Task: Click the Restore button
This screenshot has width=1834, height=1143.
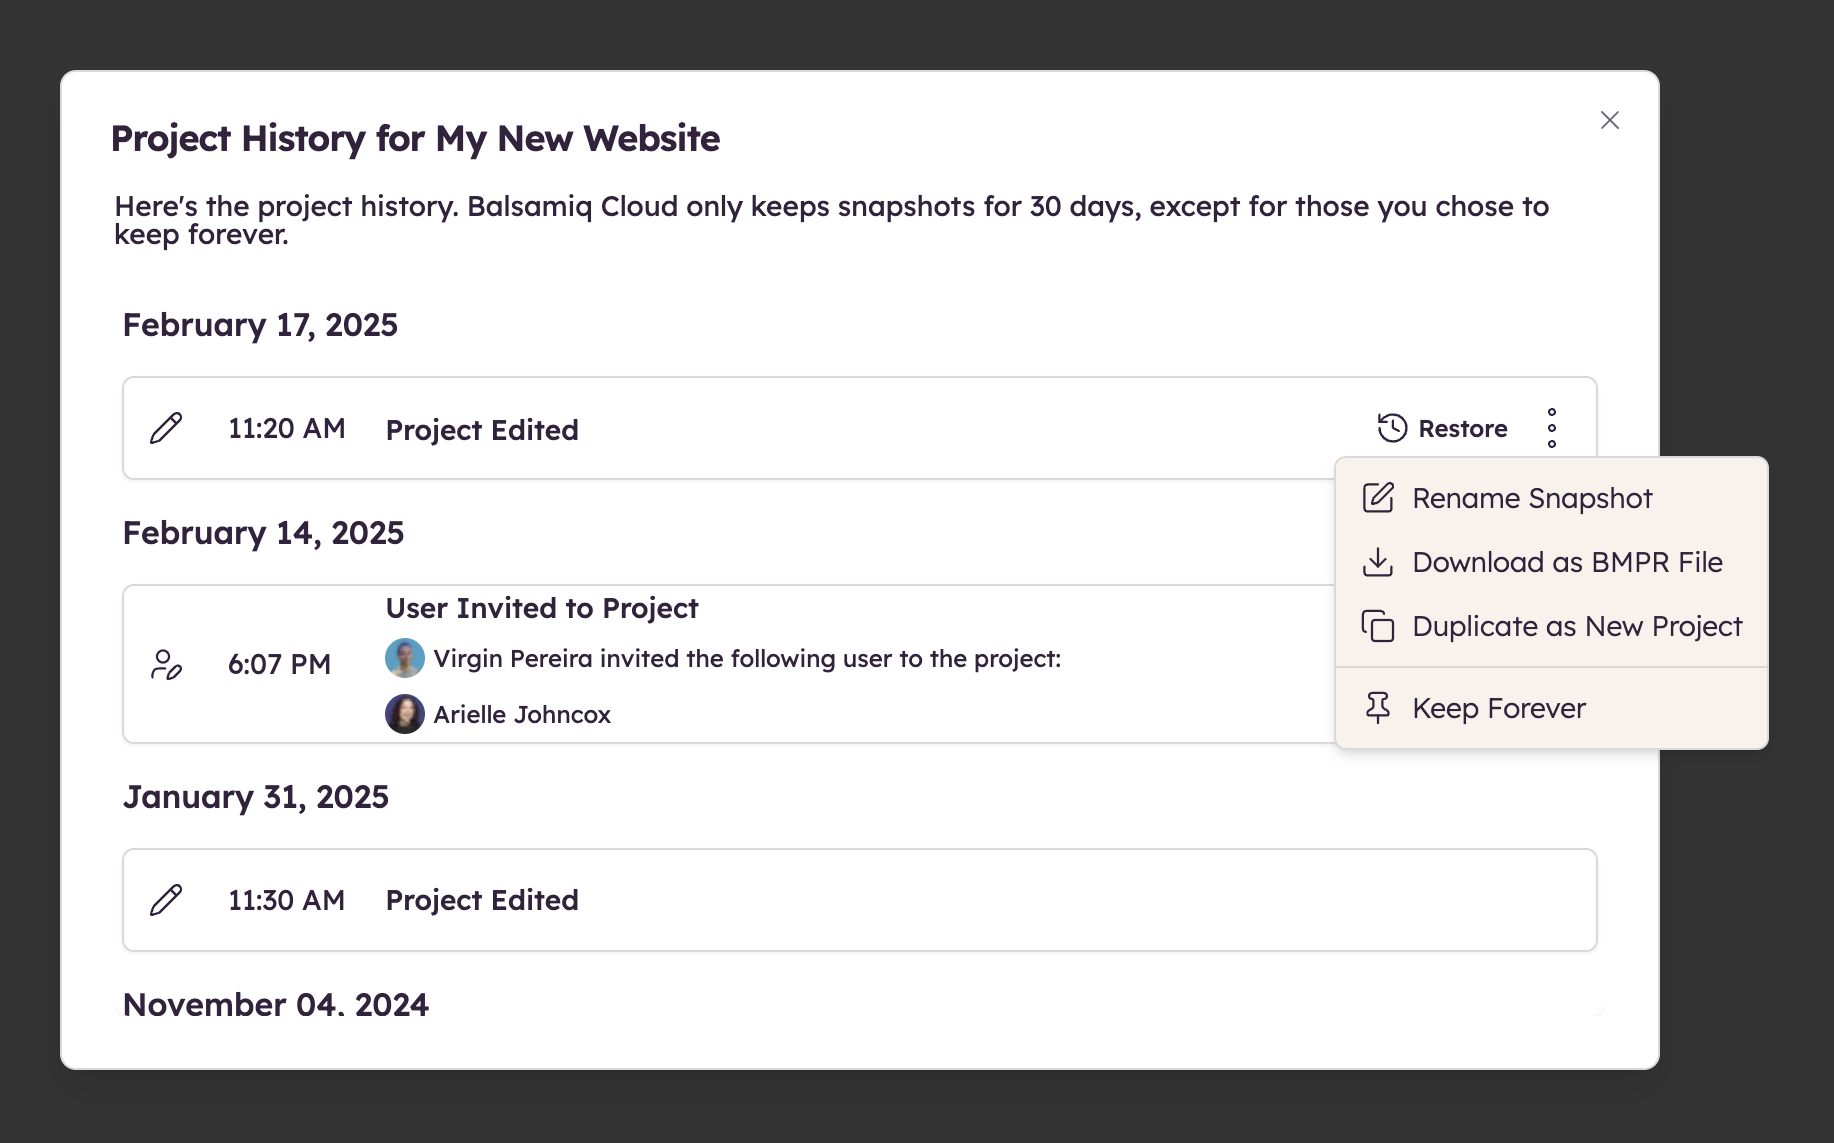Action: 1462,428
